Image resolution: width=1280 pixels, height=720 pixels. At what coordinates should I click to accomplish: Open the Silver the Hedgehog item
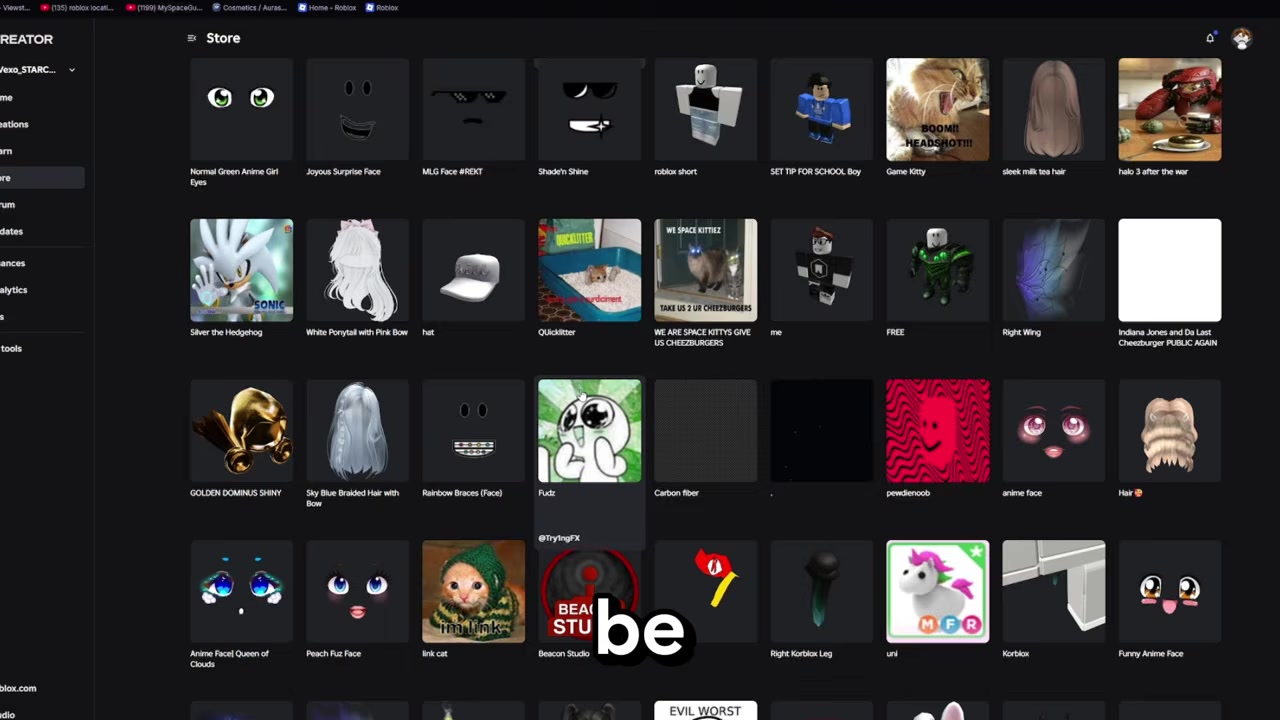241,270
